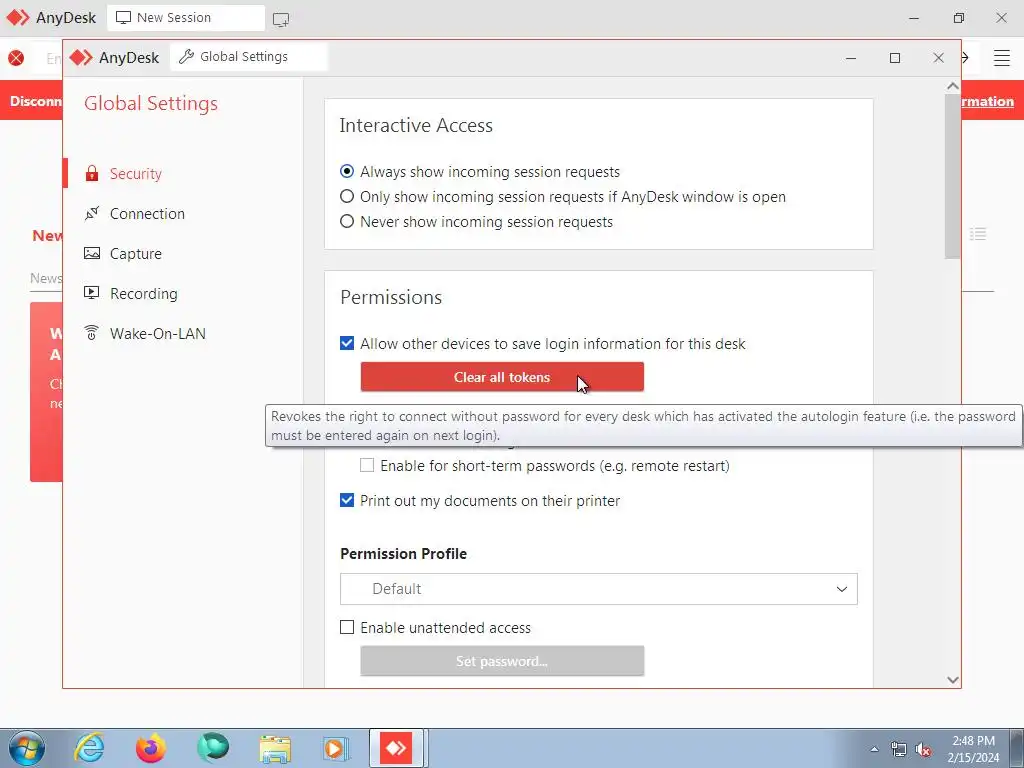
Task: Click the settings vertical scrollbar thumb
Action: tap(953, 176)
